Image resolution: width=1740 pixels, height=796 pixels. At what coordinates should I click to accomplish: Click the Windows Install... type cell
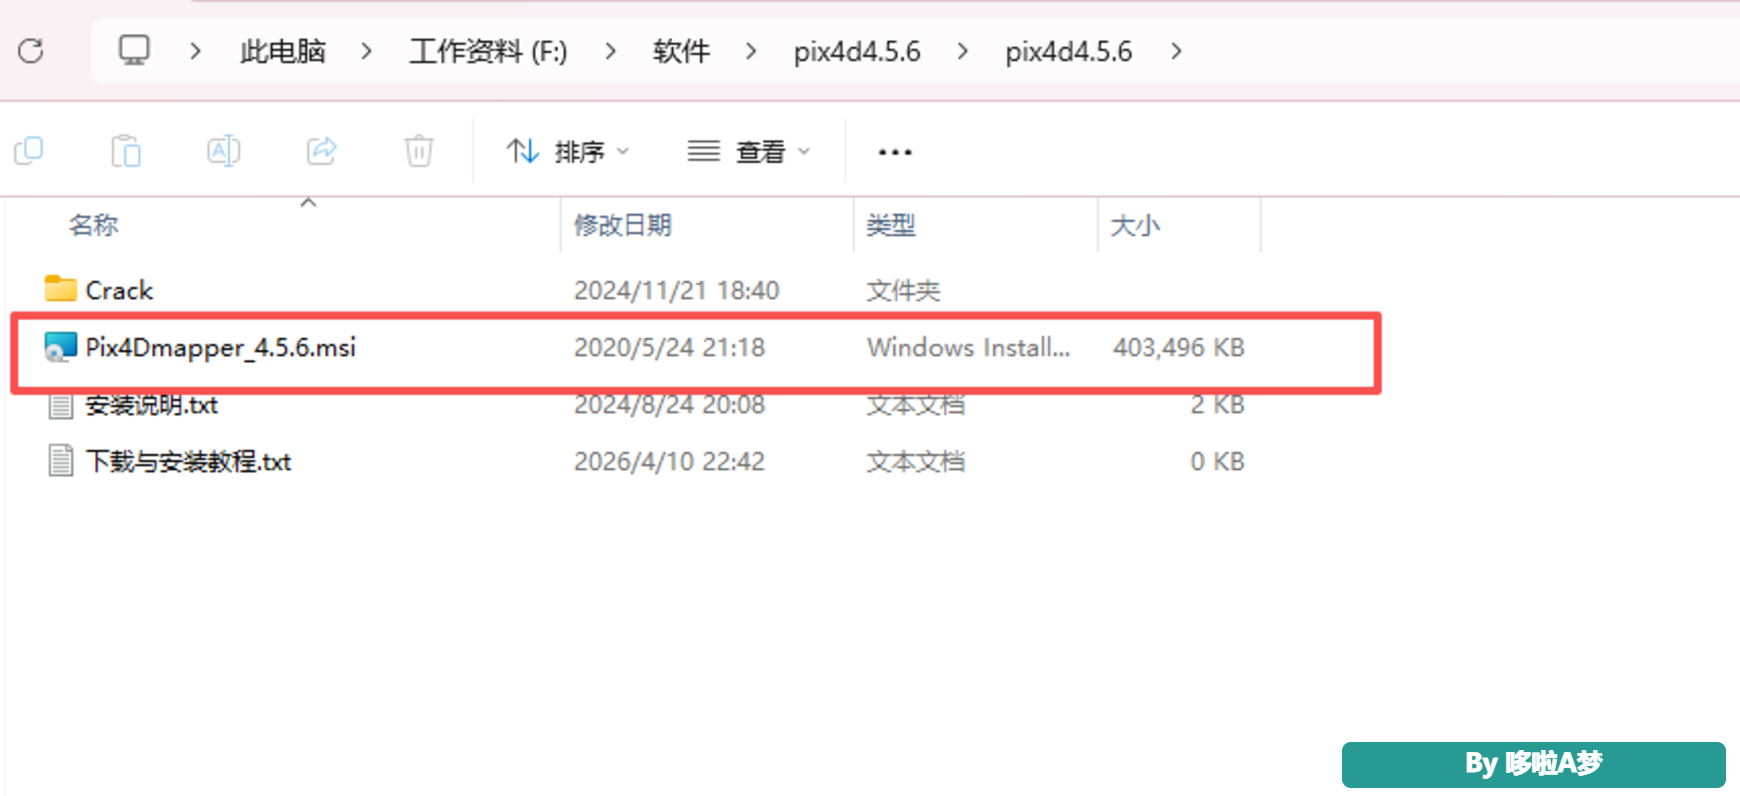[968, 347]
